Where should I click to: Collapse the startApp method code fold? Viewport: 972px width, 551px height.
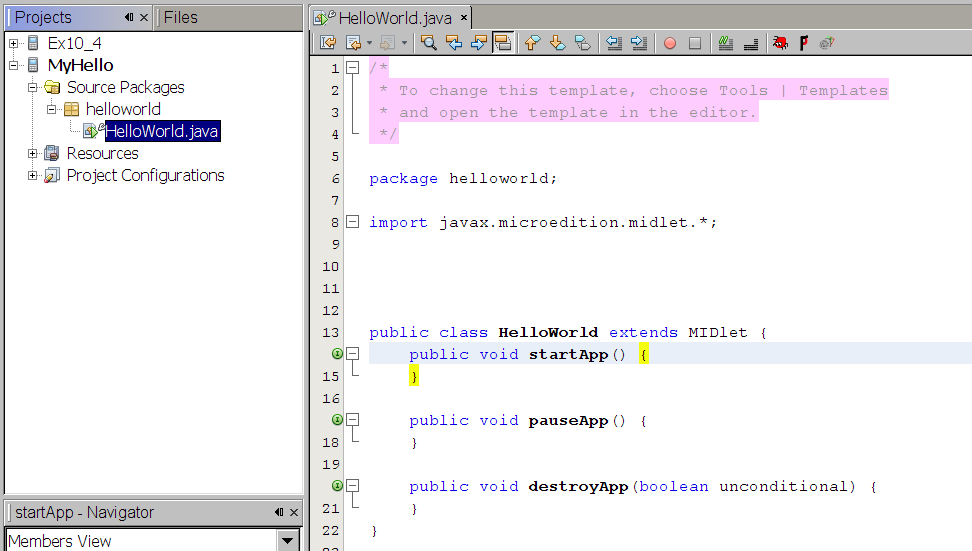(x=352, y=354)
